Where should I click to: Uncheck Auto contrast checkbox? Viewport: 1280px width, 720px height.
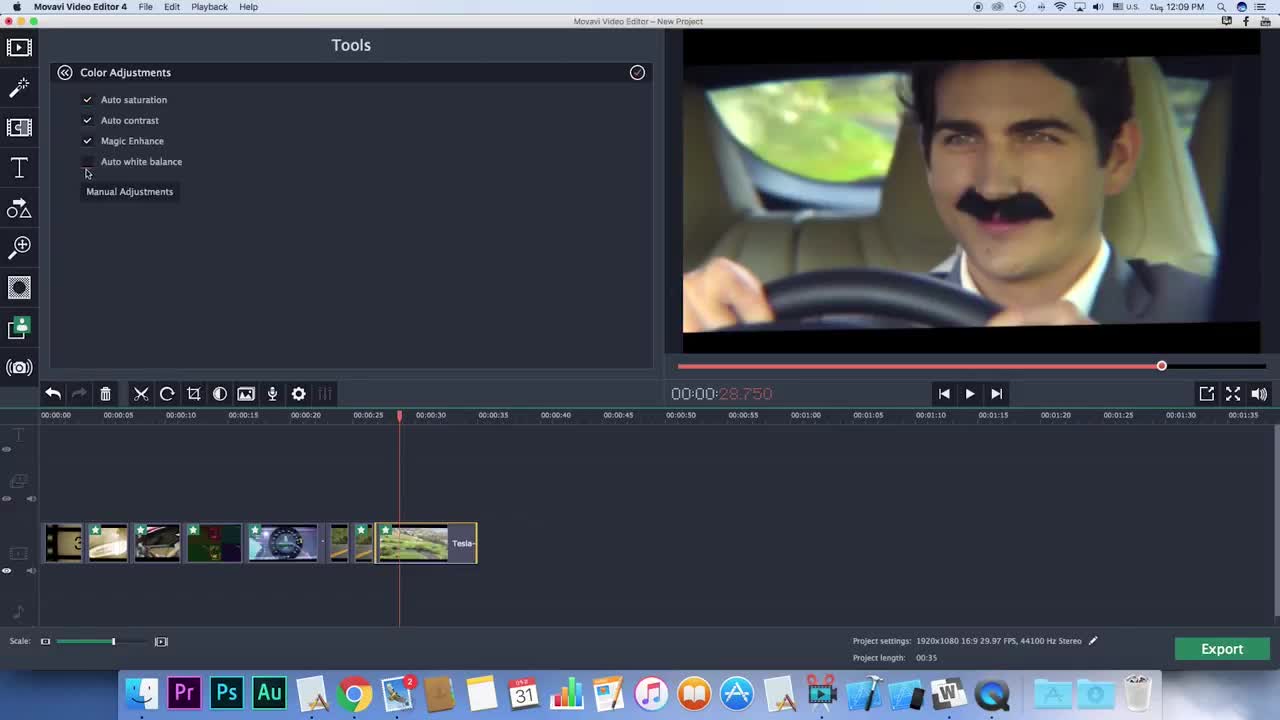pyautogui.click(x=87, y=120)
